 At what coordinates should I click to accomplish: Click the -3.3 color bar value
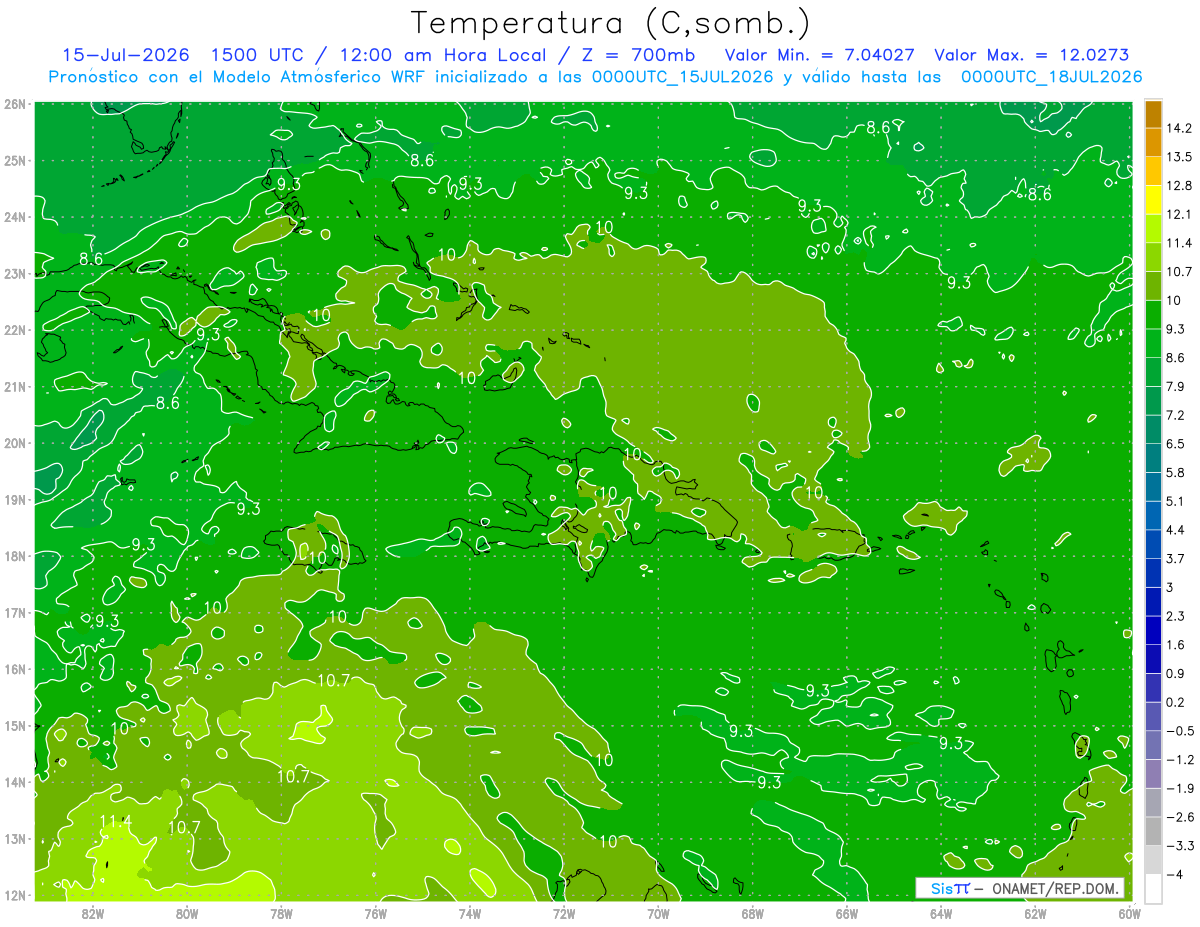click(1179, 845)
